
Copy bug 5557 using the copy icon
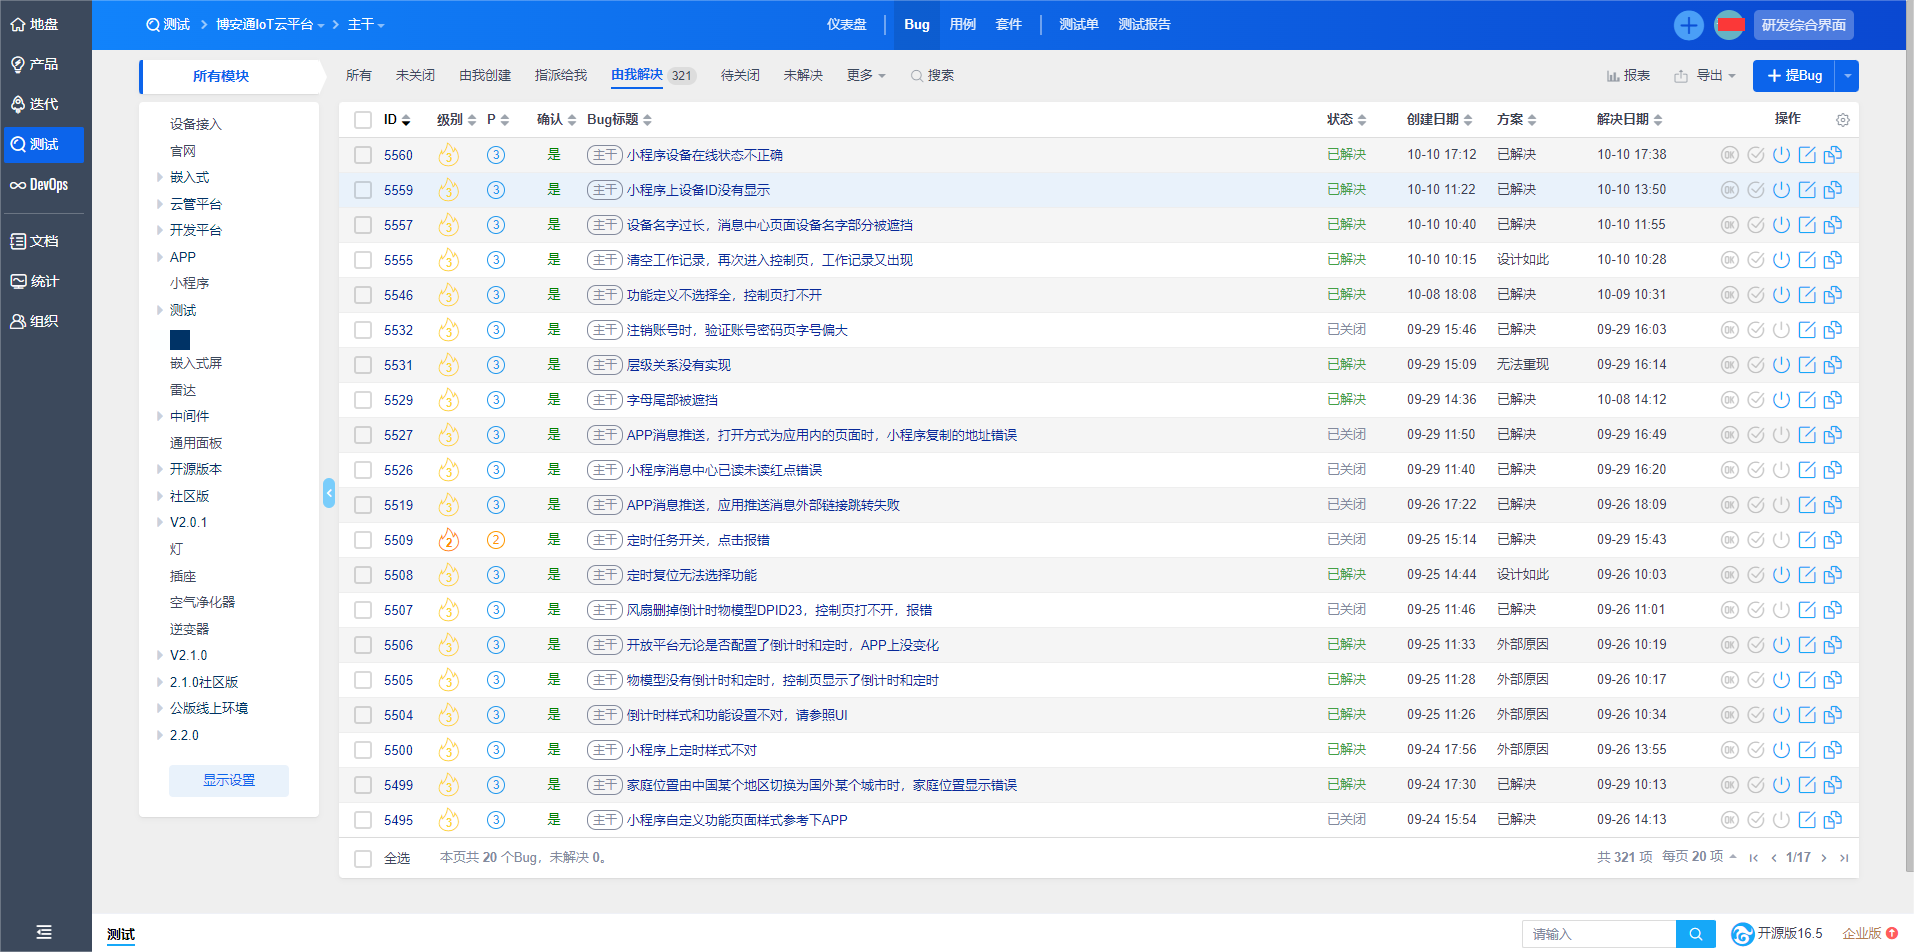(1833, 225)
